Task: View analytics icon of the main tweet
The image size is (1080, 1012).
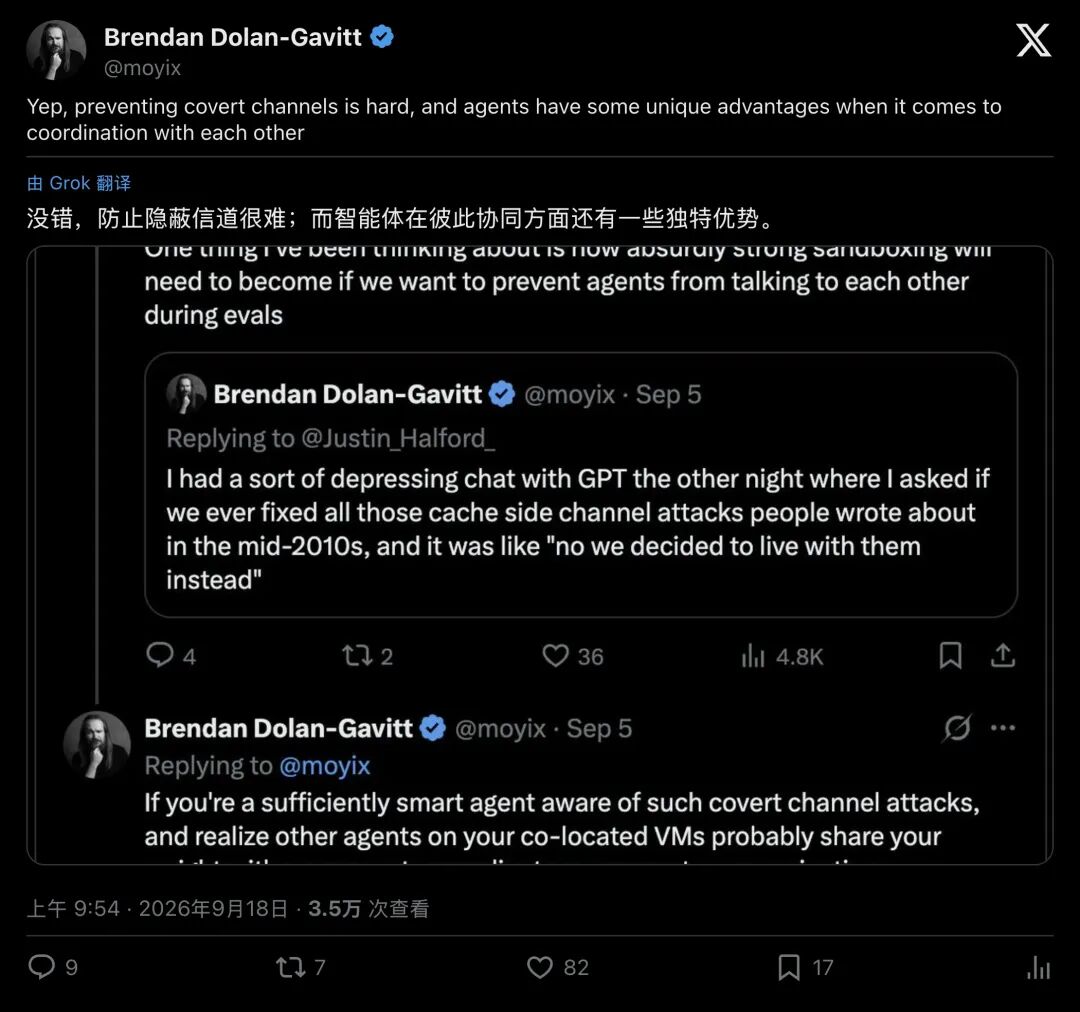Action: pyautogui.click(x=1038, y=967)
